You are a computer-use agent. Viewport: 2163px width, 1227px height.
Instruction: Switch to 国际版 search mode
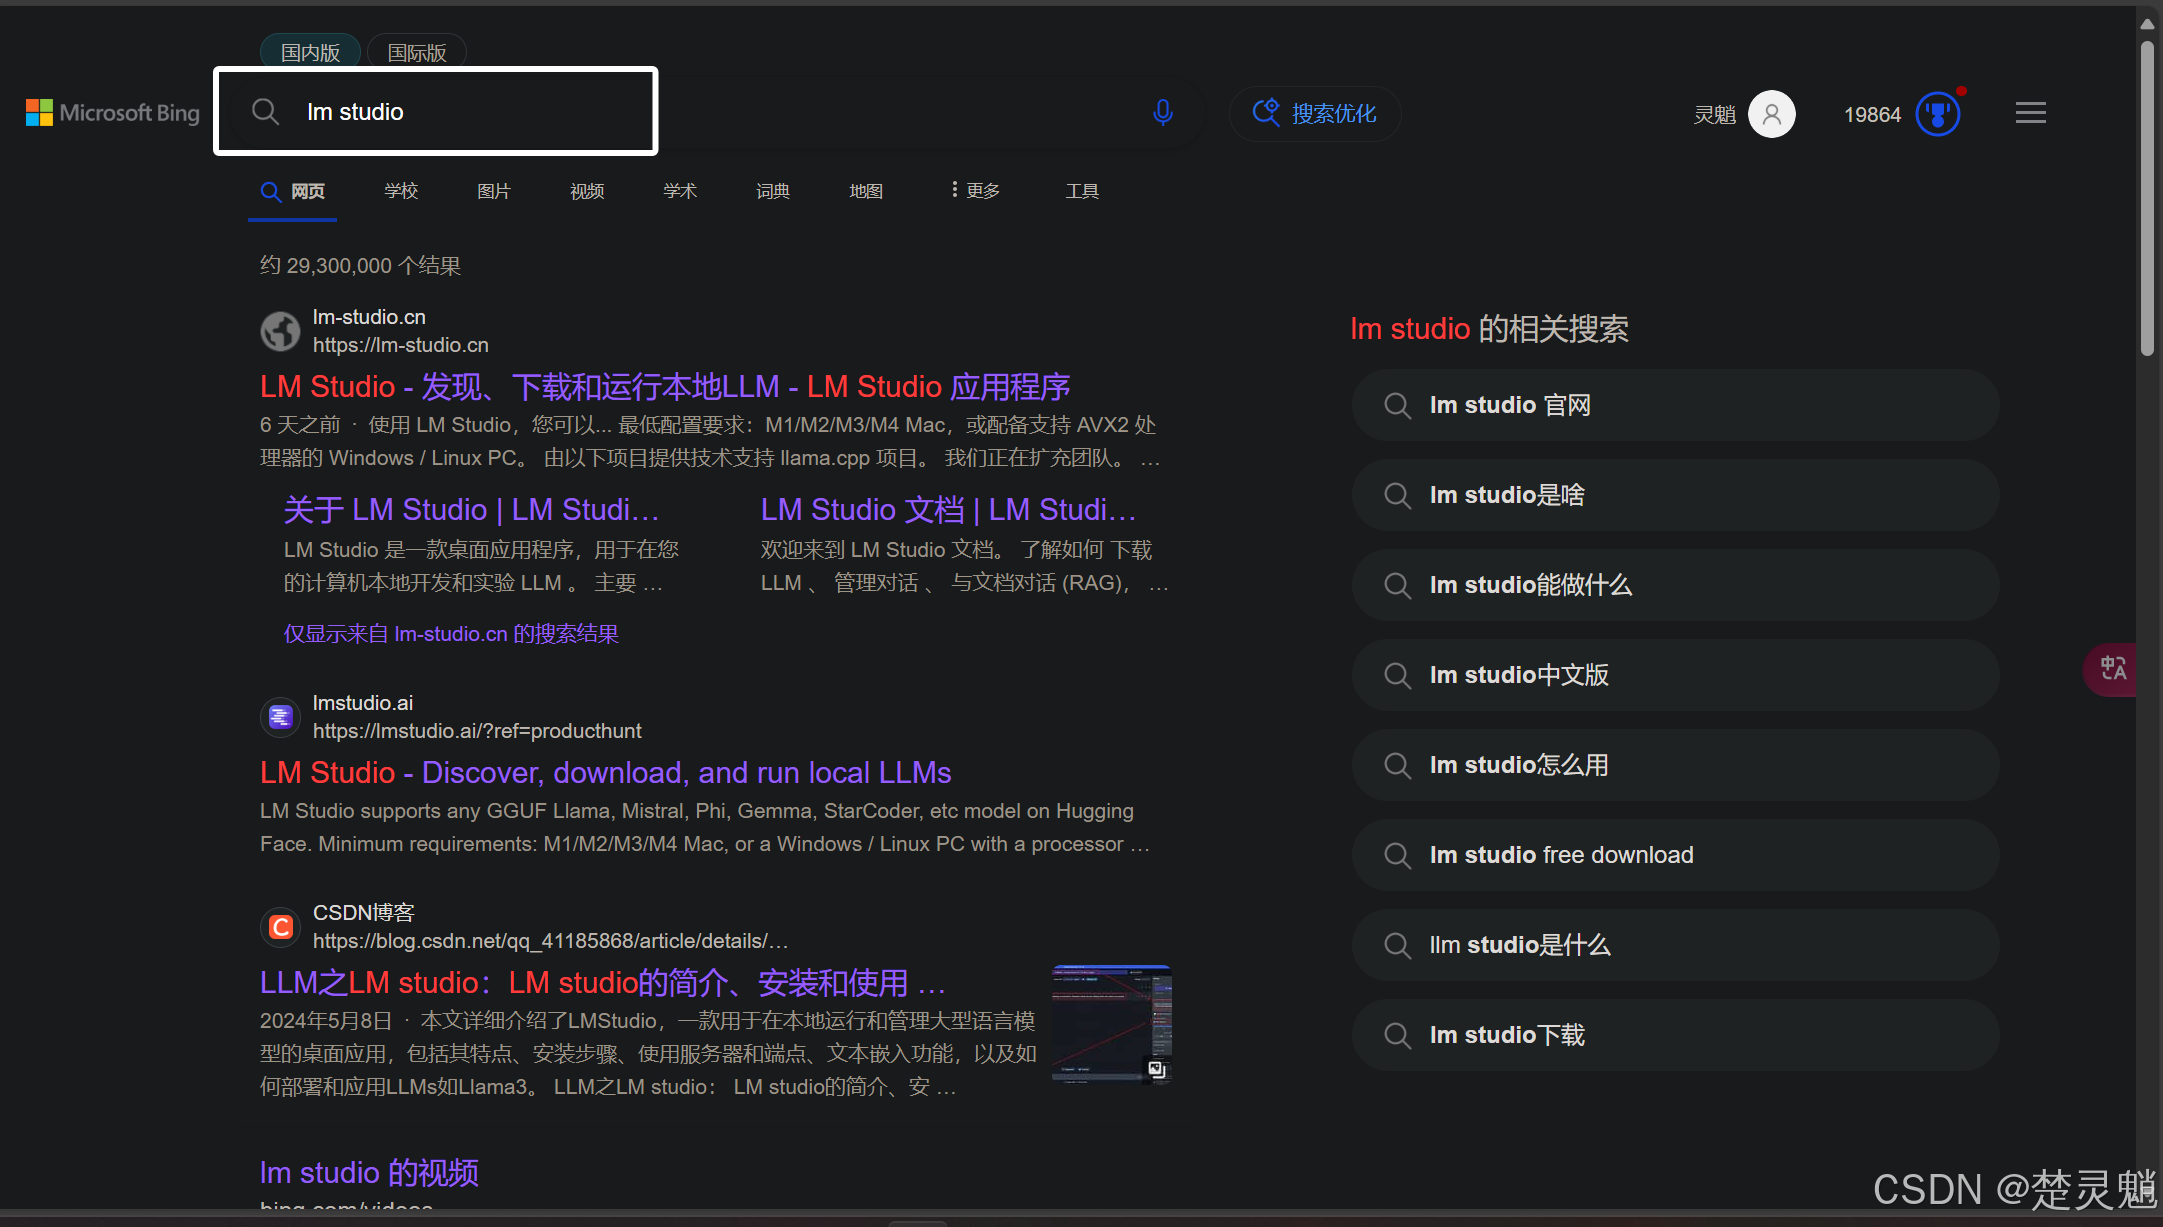pos(417,52)
